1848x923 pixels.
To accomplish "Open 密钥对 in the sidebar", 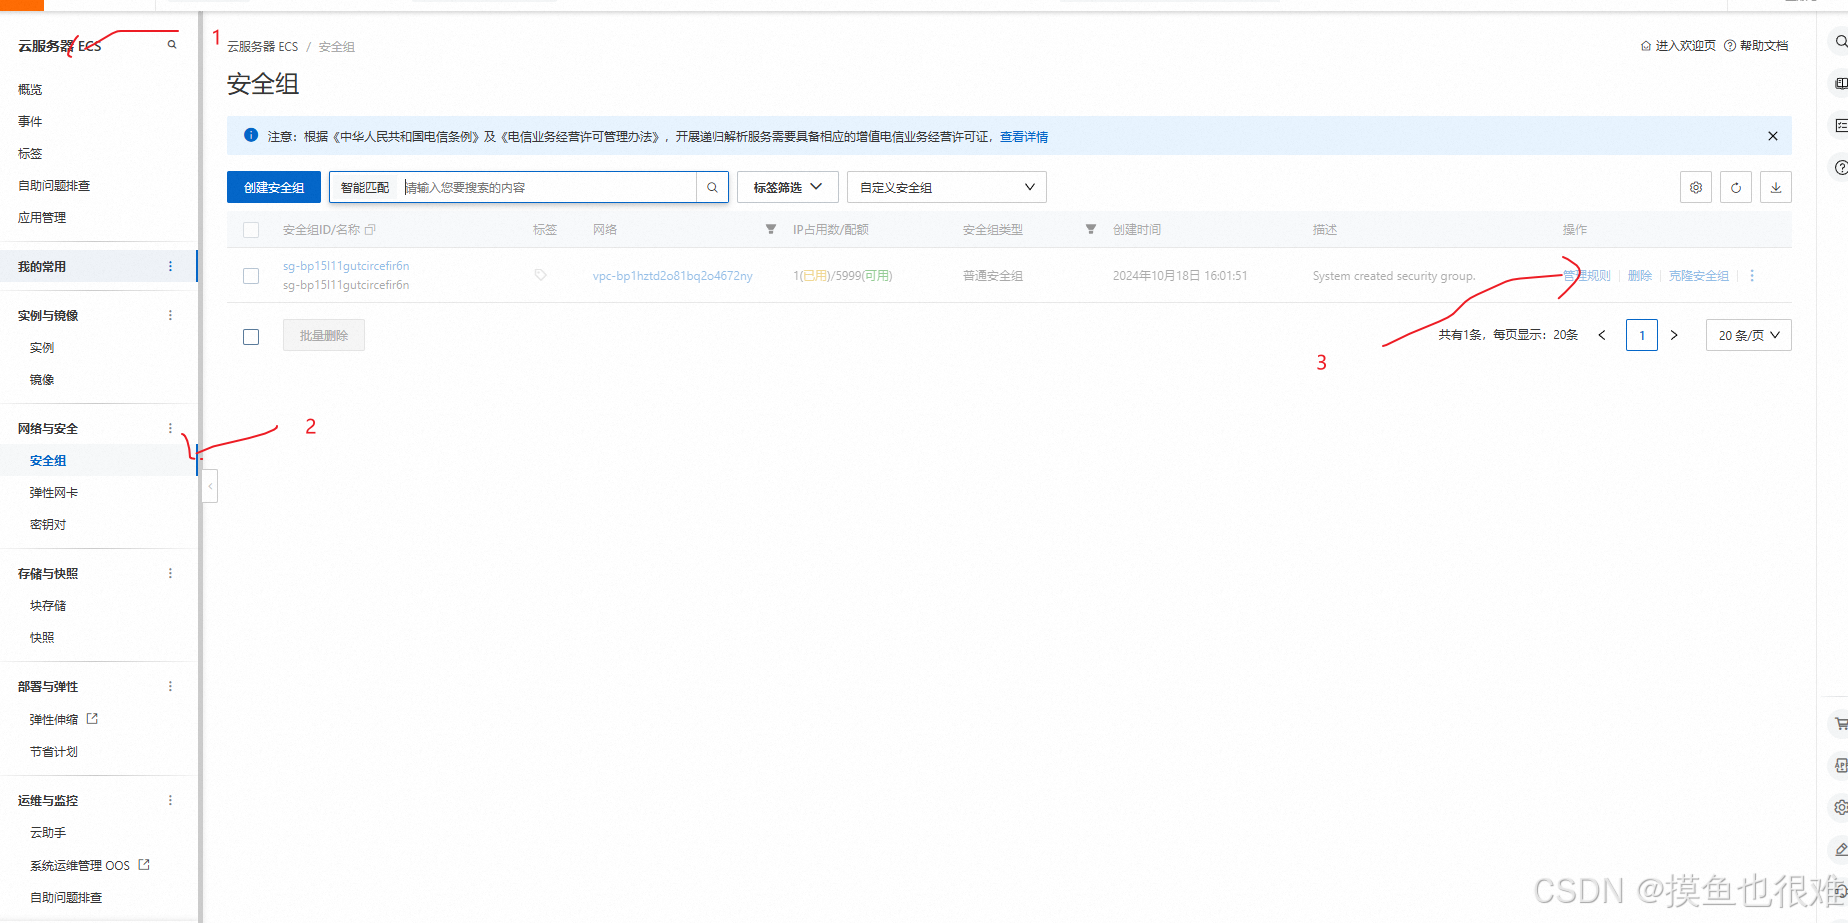I will point(48,524).
